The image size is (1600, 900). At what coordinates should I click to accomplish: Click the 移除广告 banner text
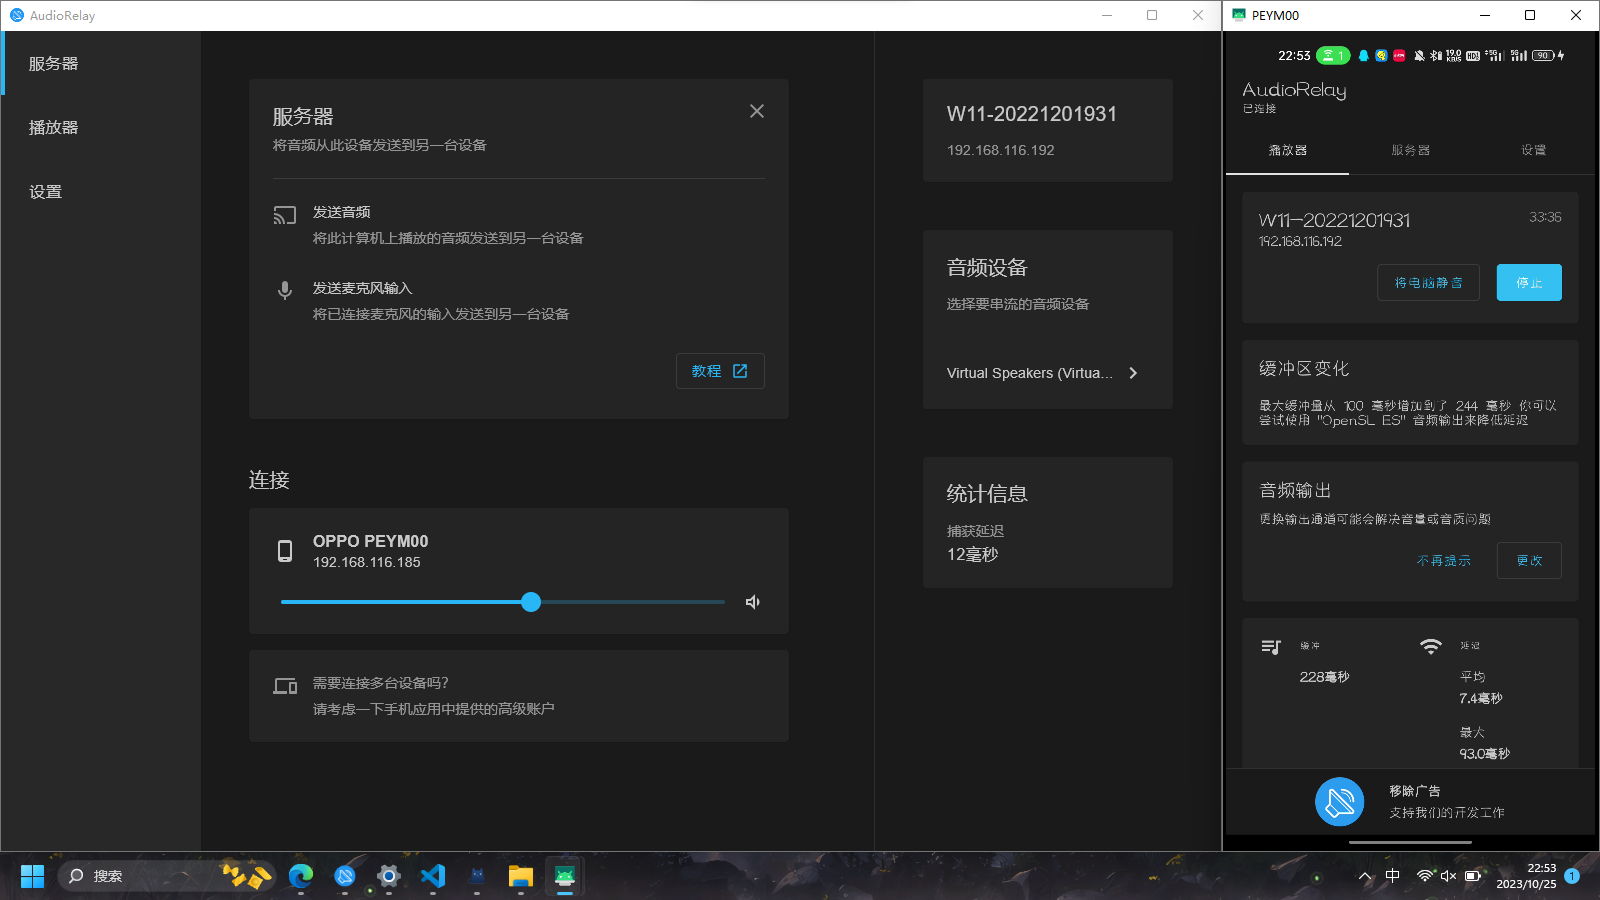tap(1415, 791)
